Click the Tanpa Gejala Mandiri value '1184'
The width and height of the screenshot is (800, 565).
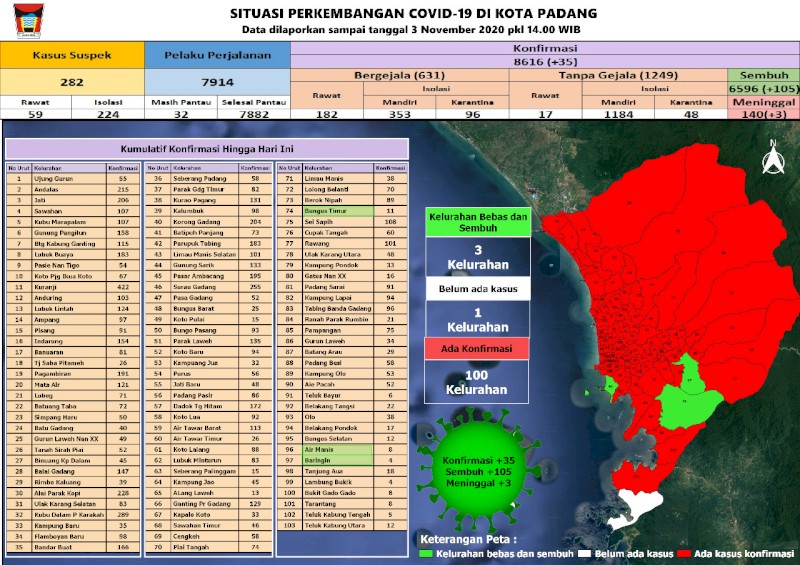pyautogui.click(x=618, y=114)
